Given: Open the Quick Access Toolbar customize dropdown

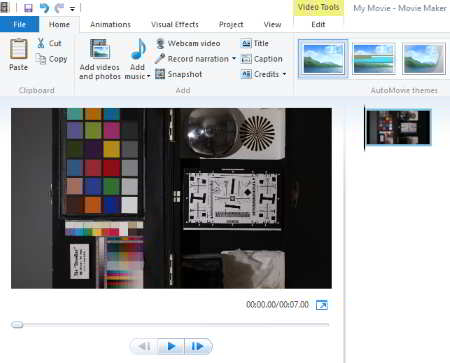Looking at the screenshot, I should 72,9.
